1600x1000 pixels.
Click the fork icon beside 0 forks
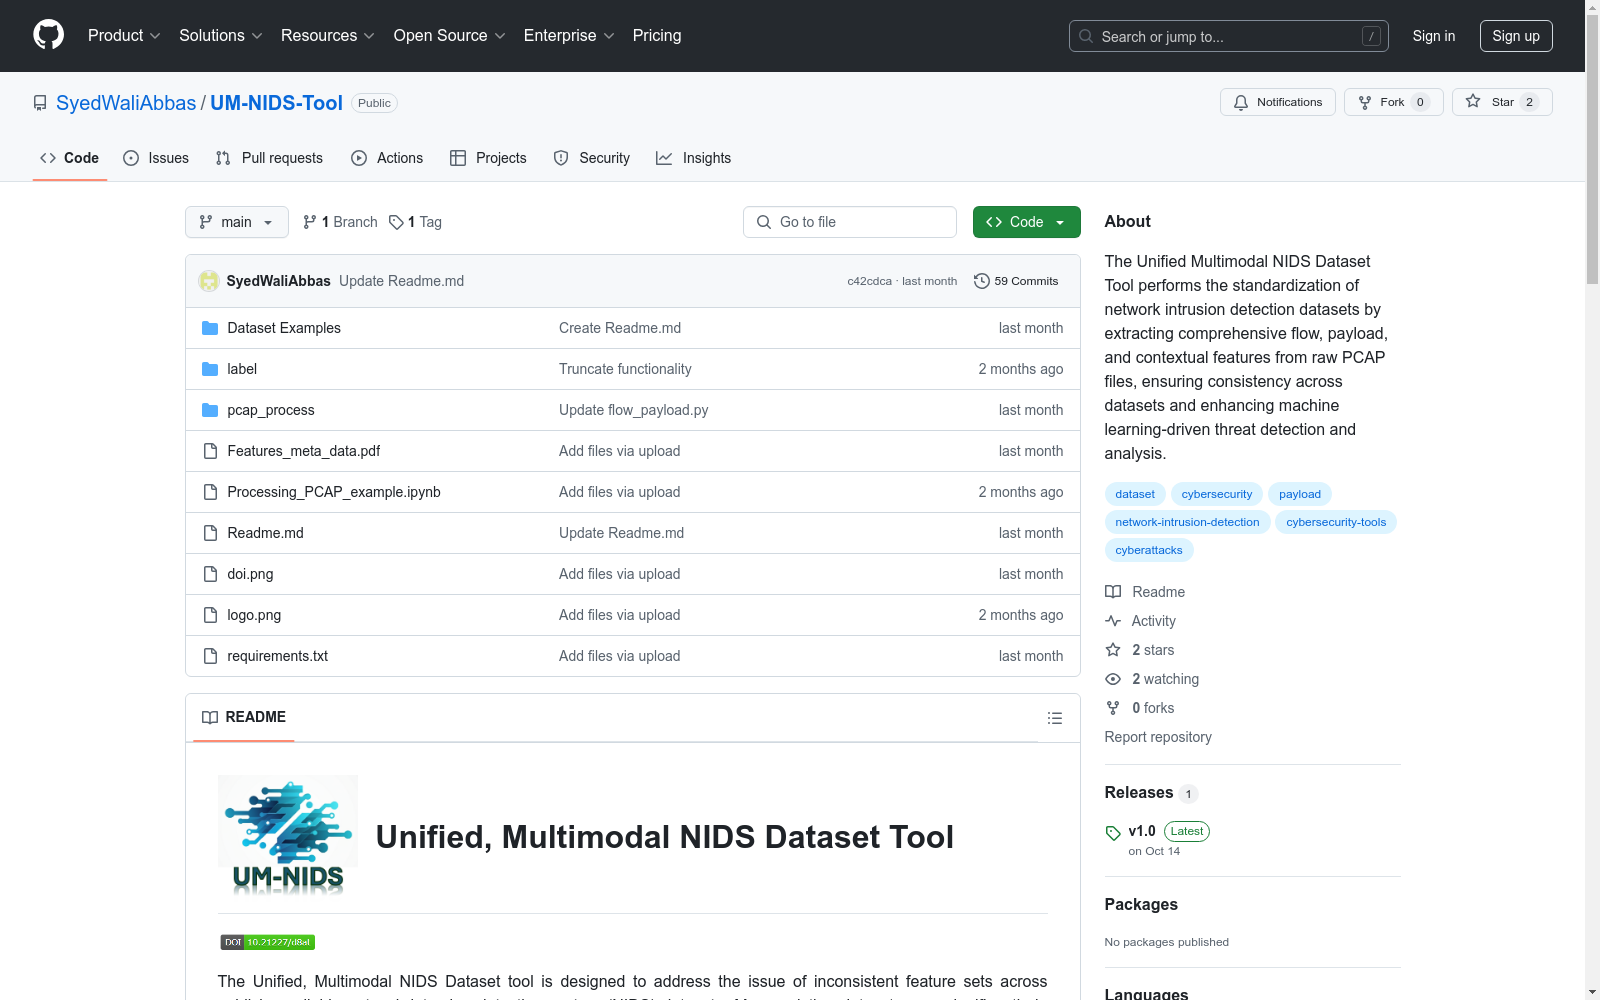point(1113,708)
